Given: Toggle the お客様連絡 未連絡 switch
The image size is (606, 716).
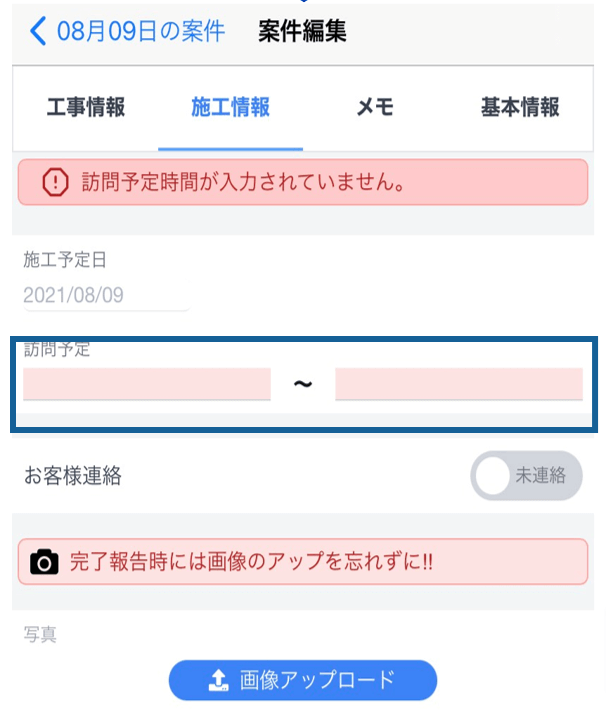Looking at the screenshot, I should tap(526, 476).
